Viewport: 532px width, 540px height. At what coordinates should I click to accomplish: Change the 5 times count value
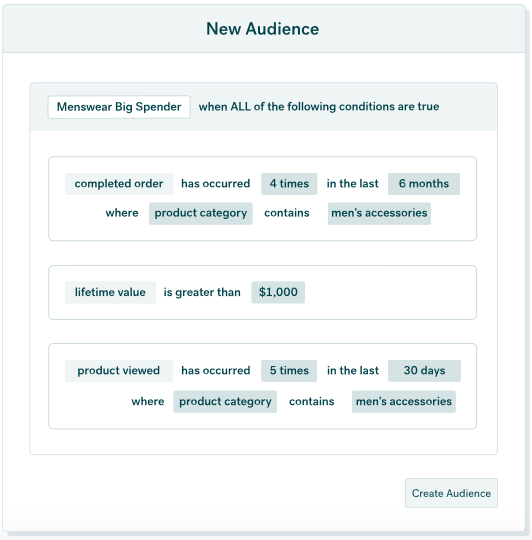pyautogui.click(x=289, y=371)
